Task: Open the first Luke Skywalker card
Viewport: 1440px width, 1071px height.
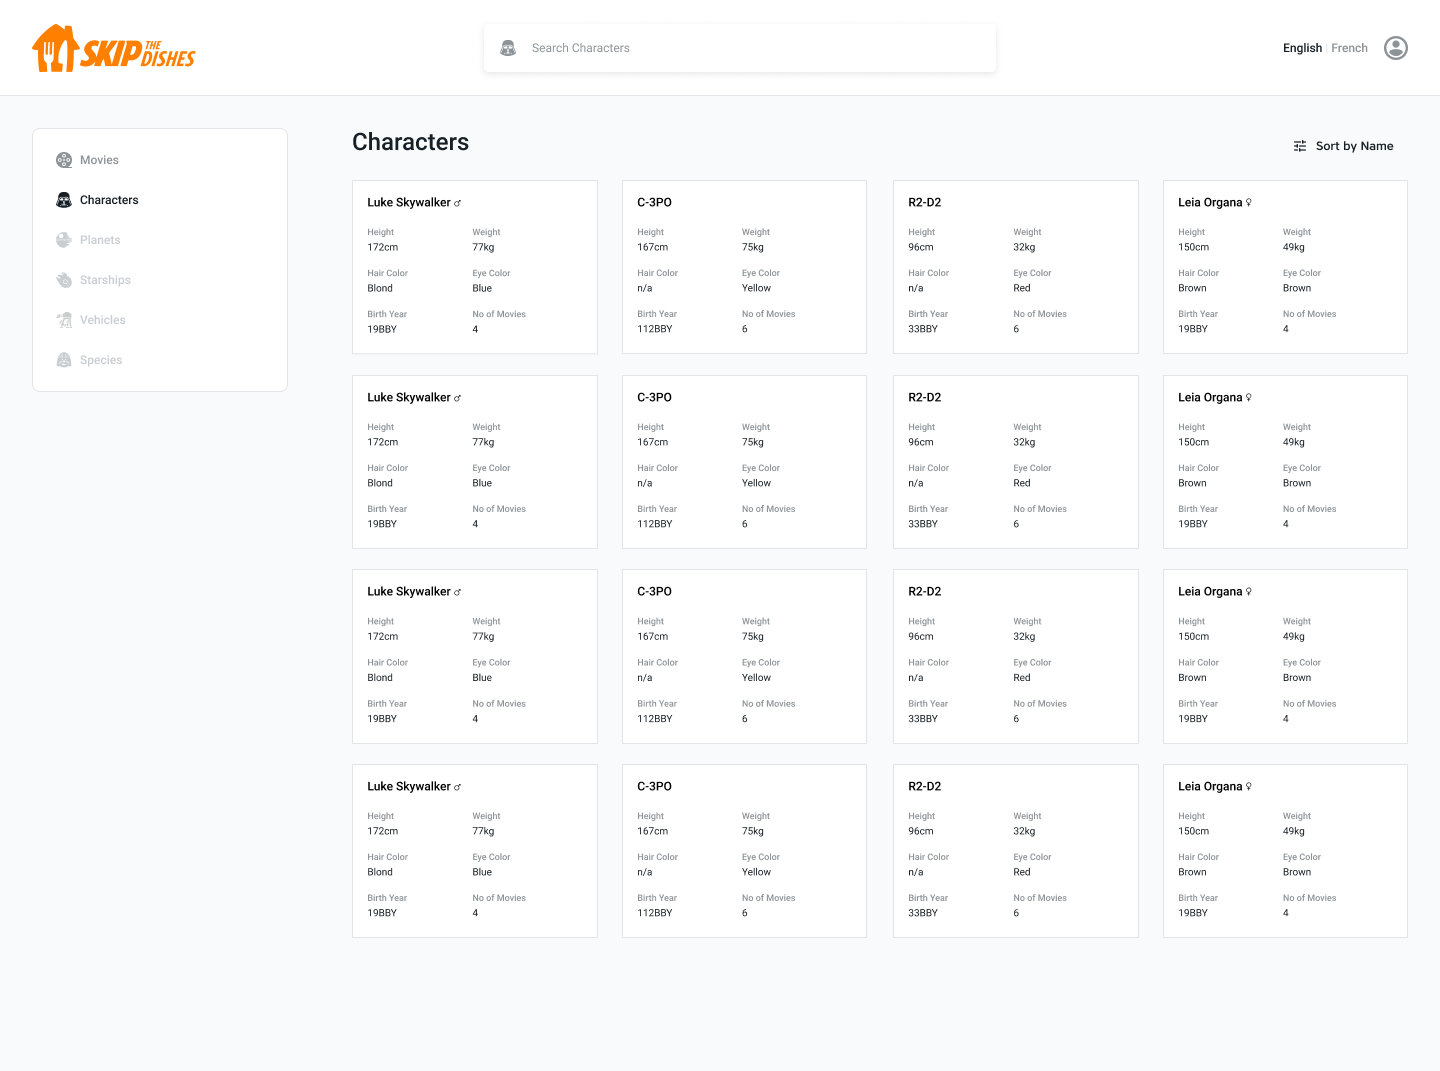Action: [474, 267]
